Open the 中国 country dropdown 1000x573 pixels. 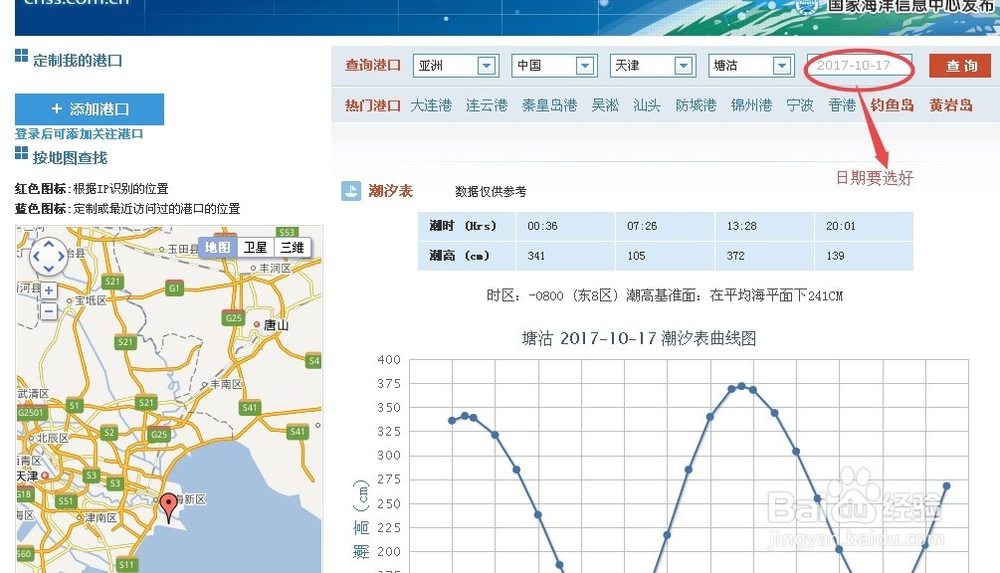point(585,66)
